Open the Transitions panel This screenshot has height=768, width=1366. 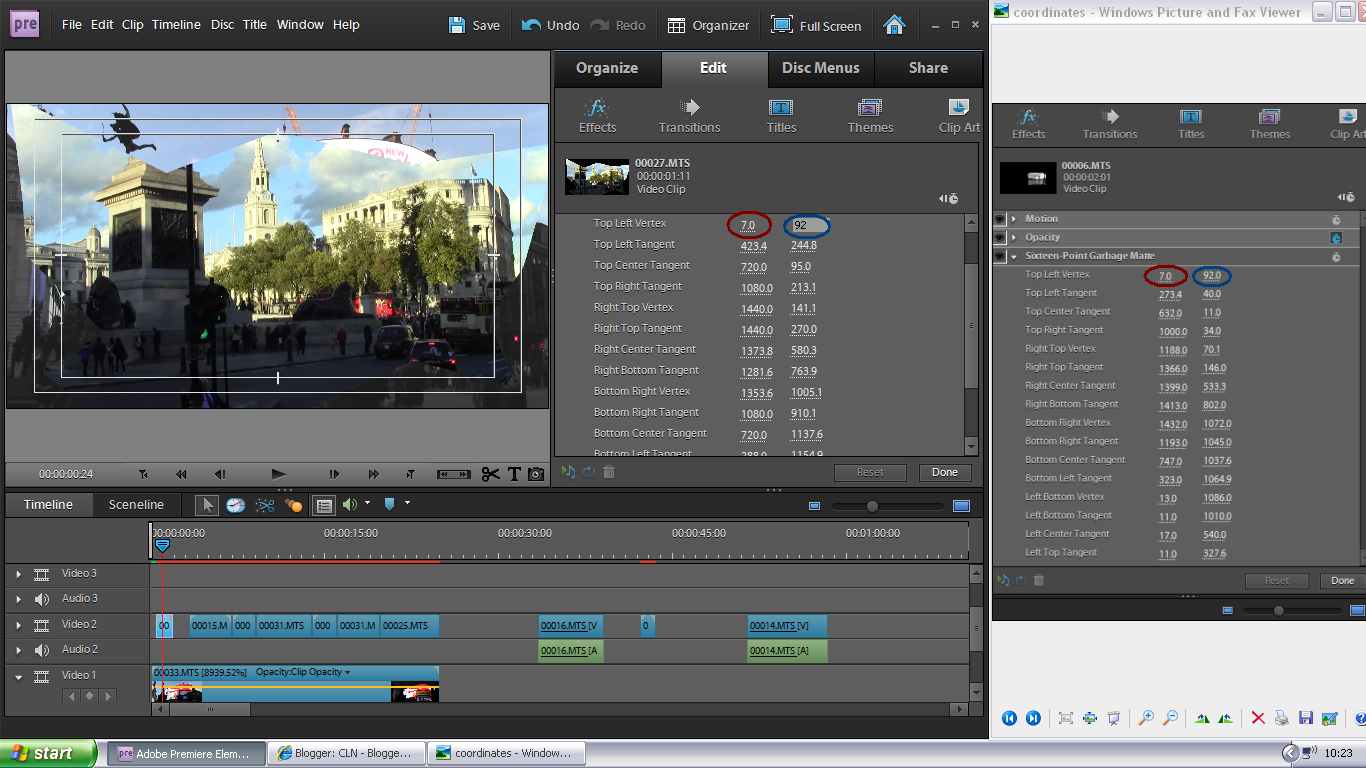coord(689,116)
